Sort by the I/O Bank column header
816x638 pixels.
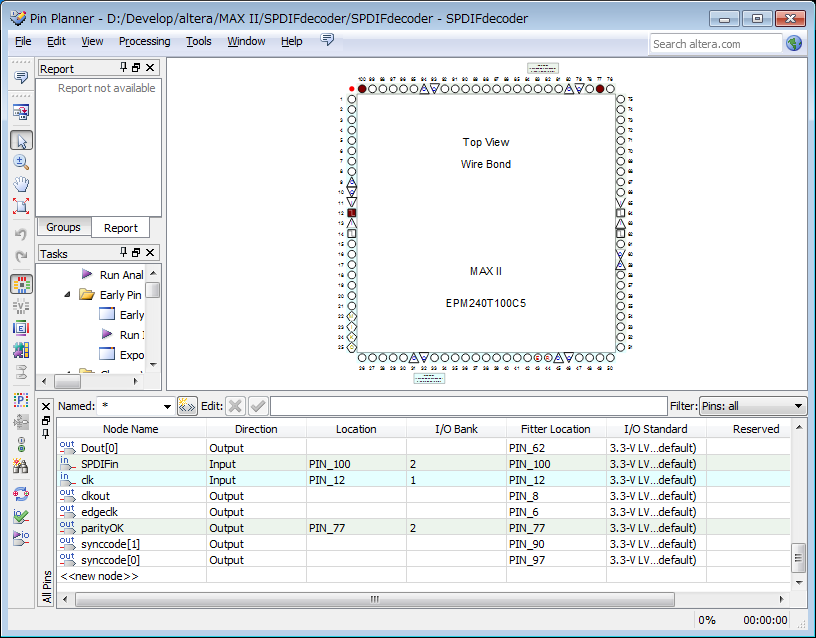click(x=456, y=429)
